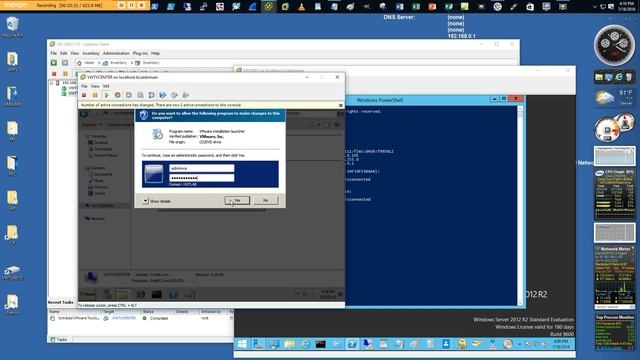Pause the screen recording in recorder bar
This screenshot has height=360, width=640.
pos(131,5)
